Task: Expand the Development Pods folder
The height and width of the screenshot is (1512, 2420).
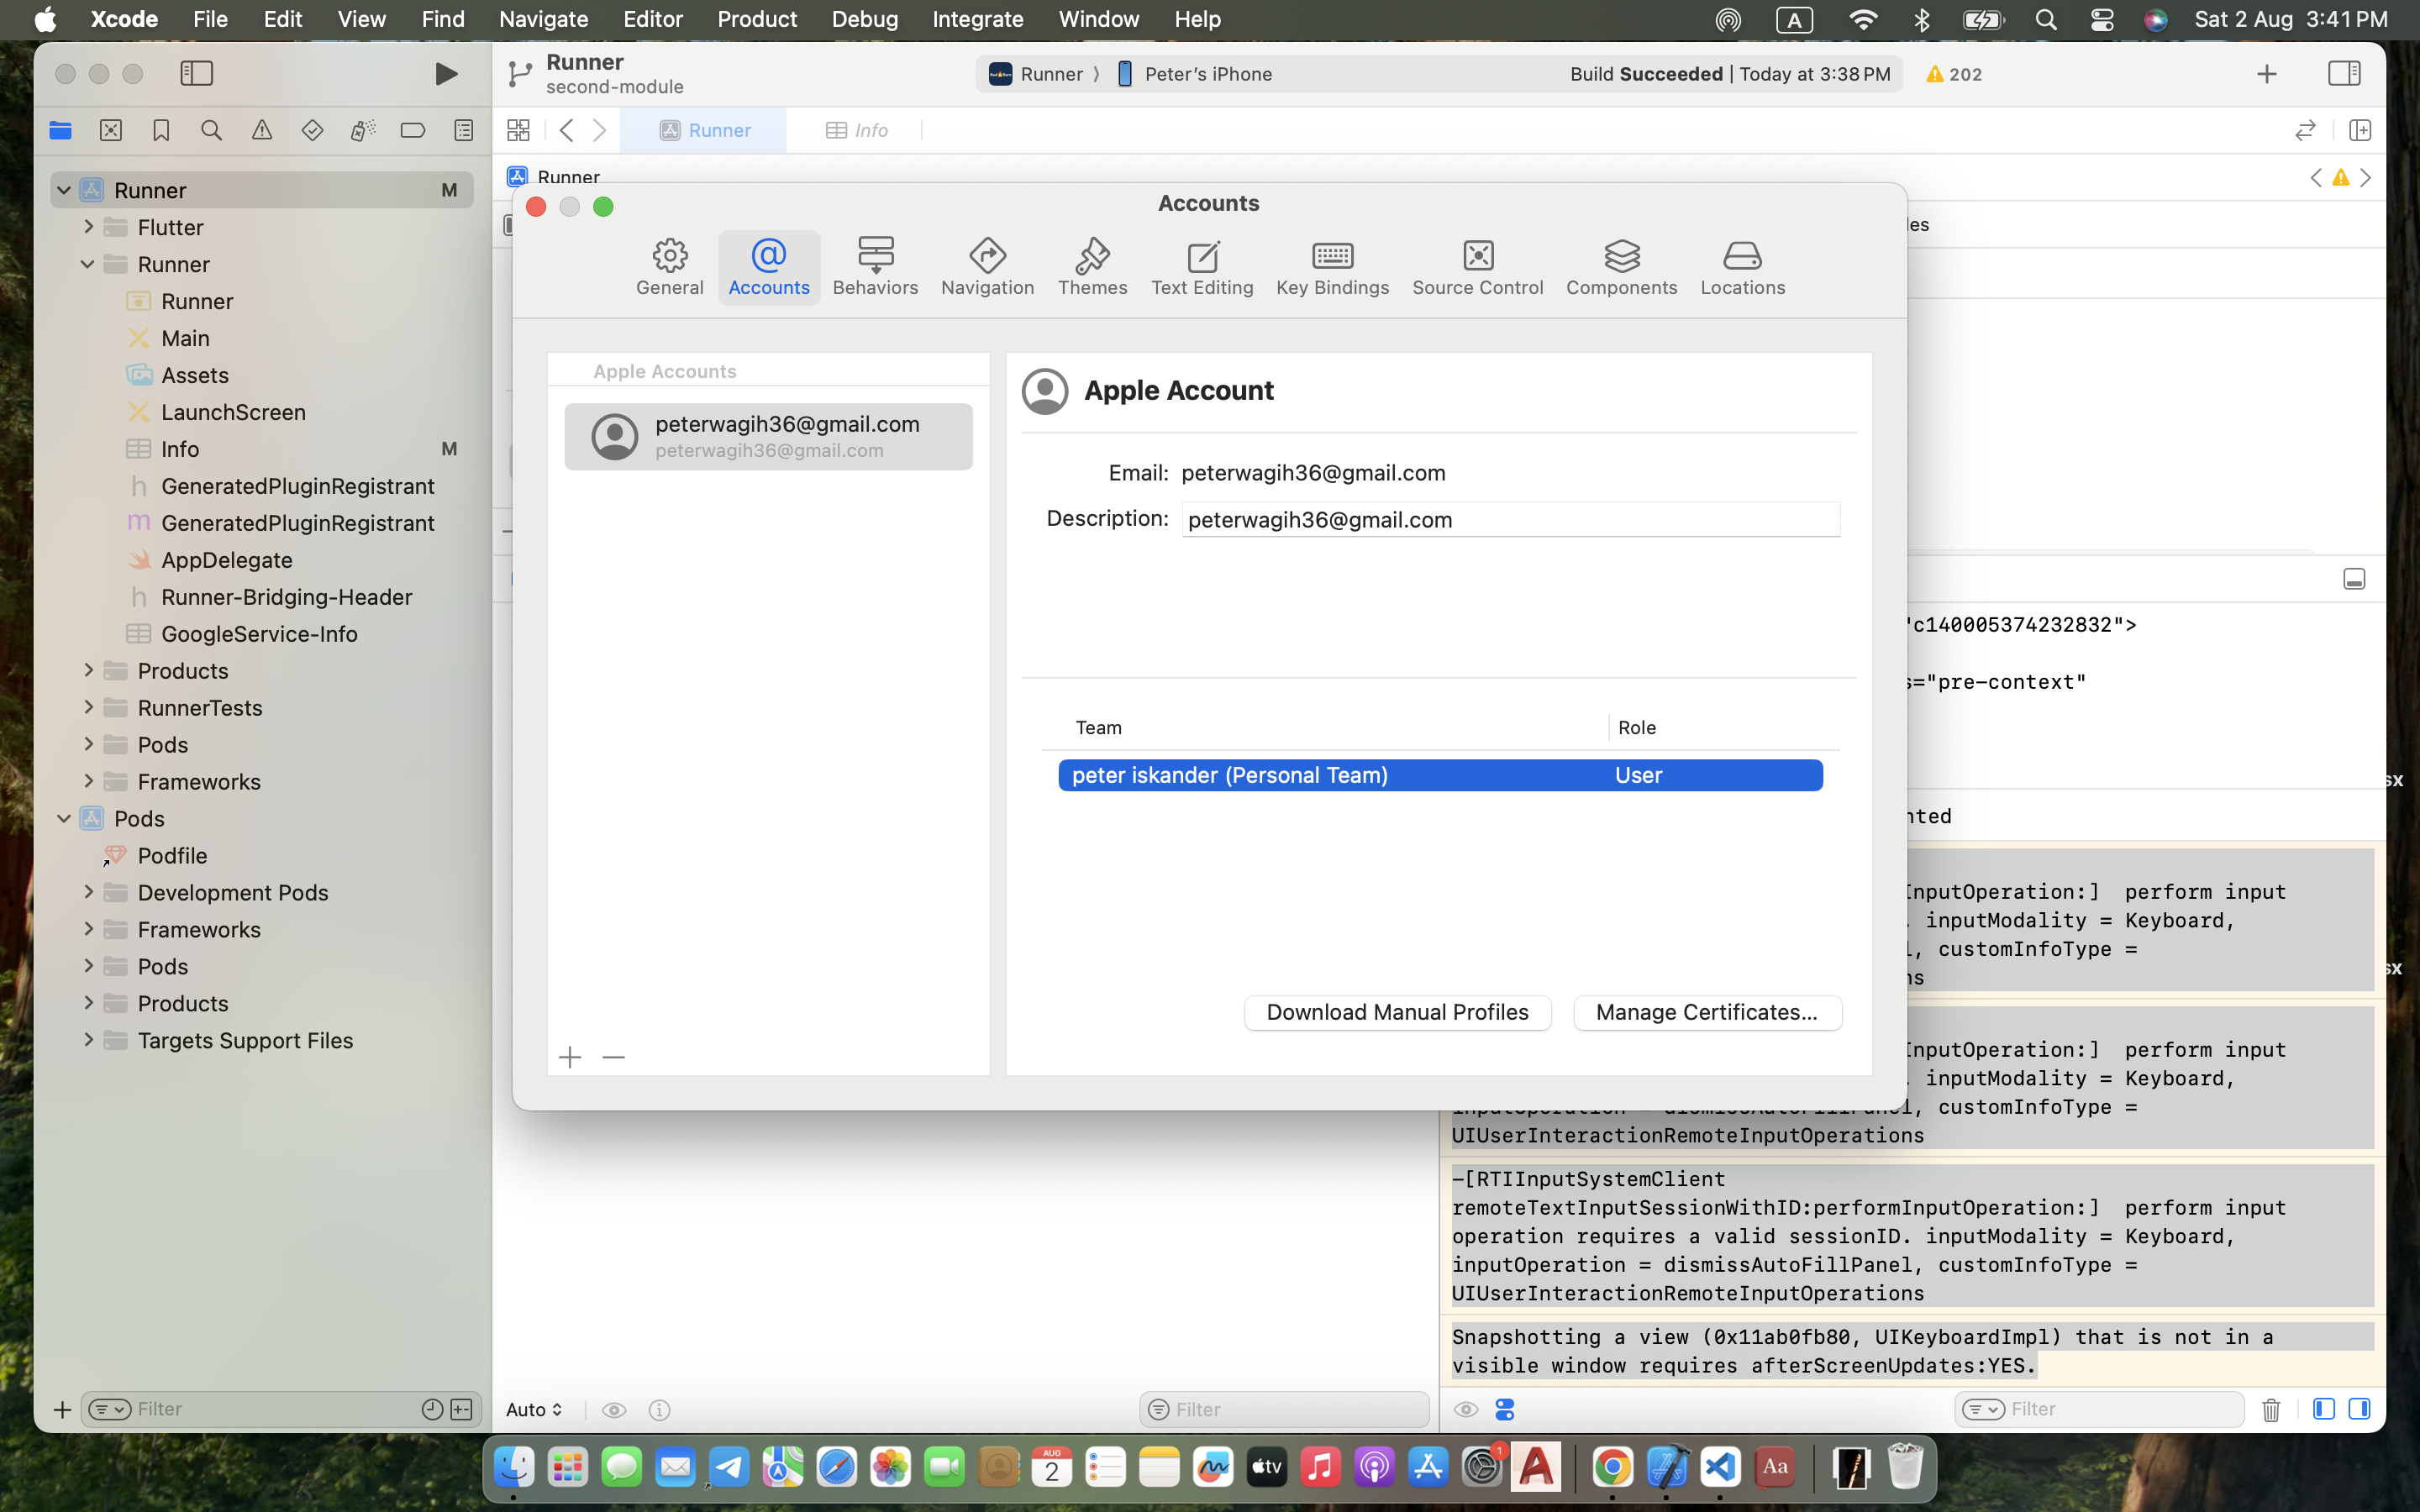Action: pos(88,891)
